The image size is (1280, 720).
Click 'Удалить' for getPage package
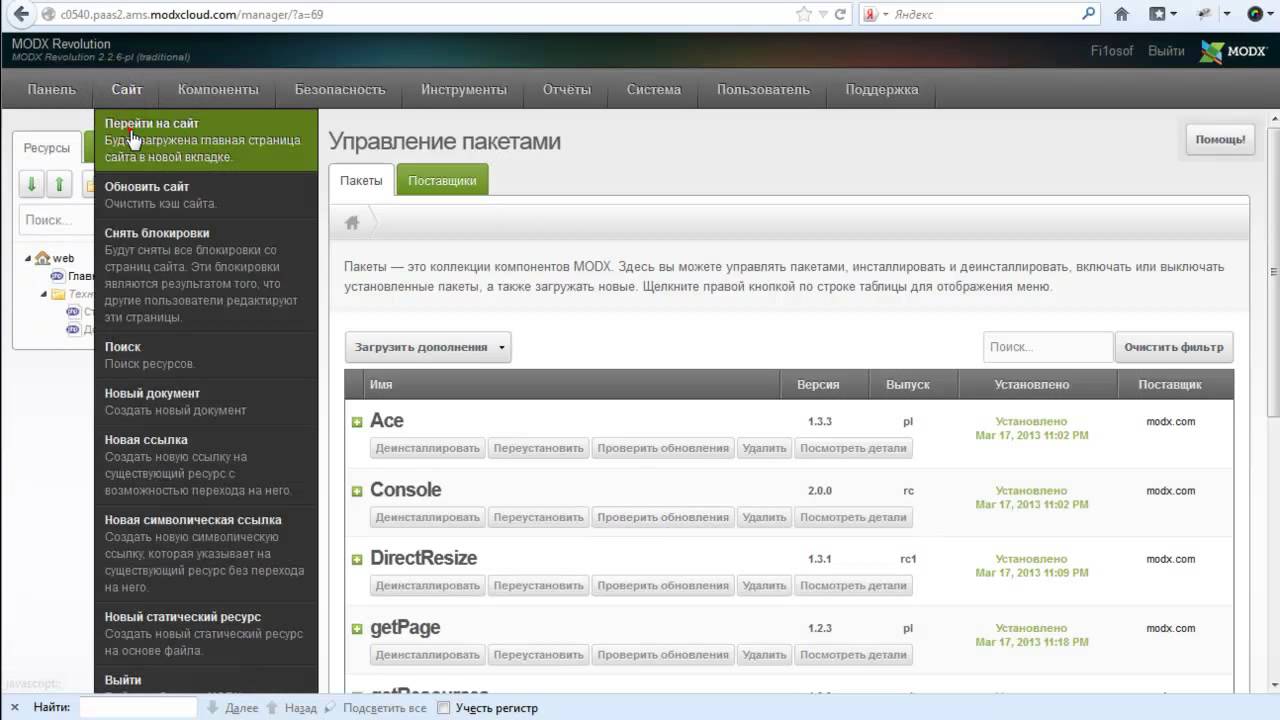(765, 655)
